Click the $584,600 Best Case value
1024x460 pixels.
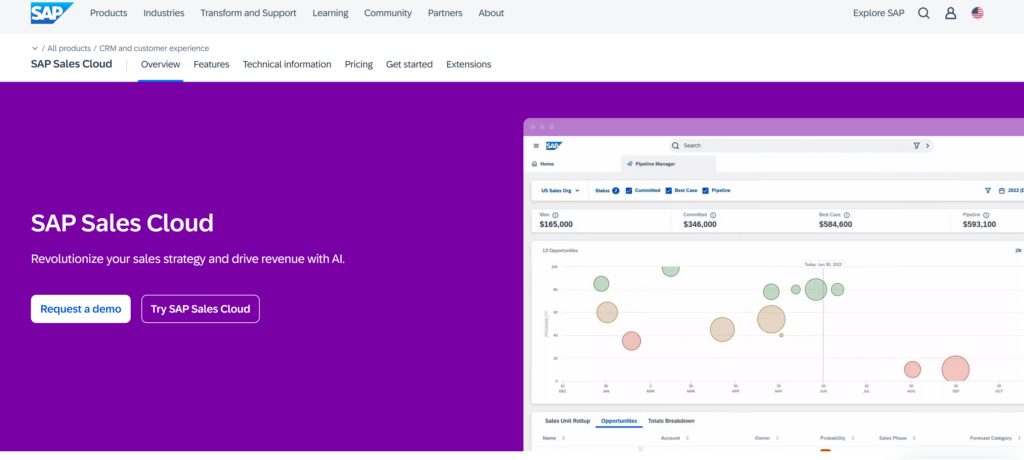pos(835,224)
